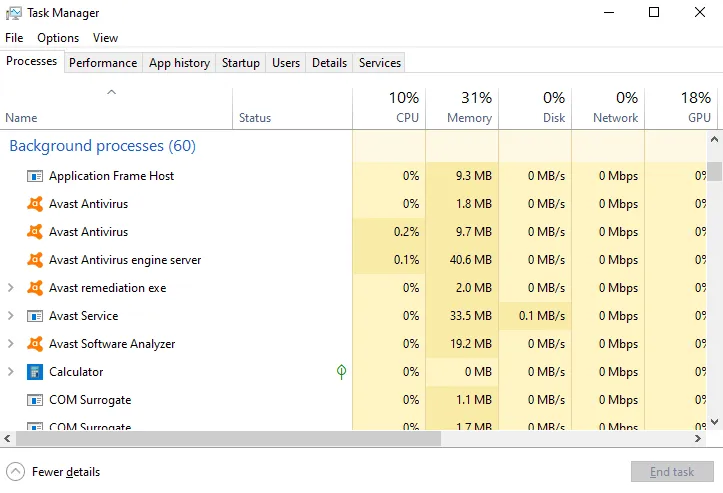Click the Calculator app icon
This screenshot has height=493, width=723.
point(35,372)
